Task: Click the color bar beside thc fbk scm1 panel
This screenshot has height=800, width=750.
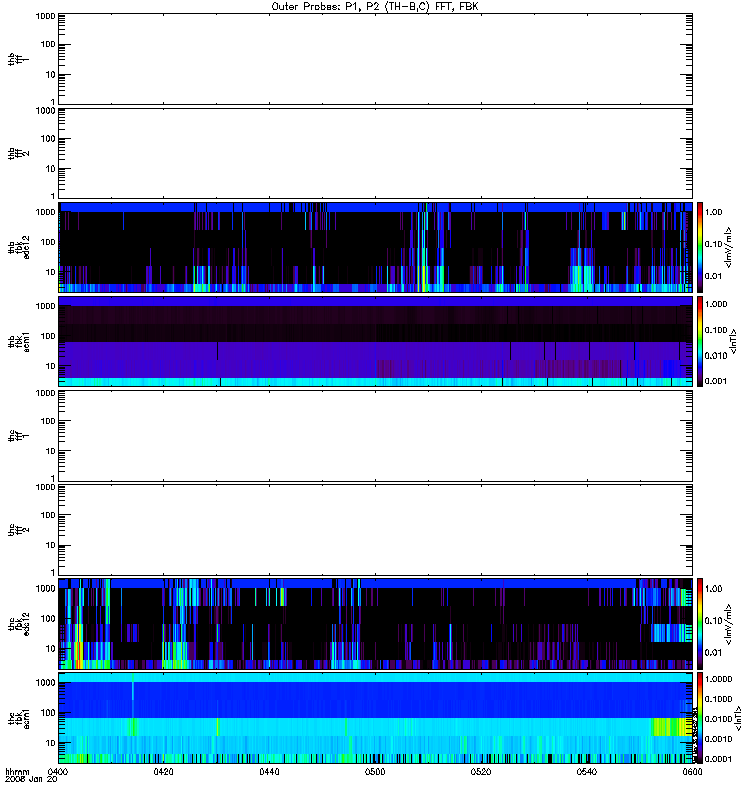Action: (700, 718)
